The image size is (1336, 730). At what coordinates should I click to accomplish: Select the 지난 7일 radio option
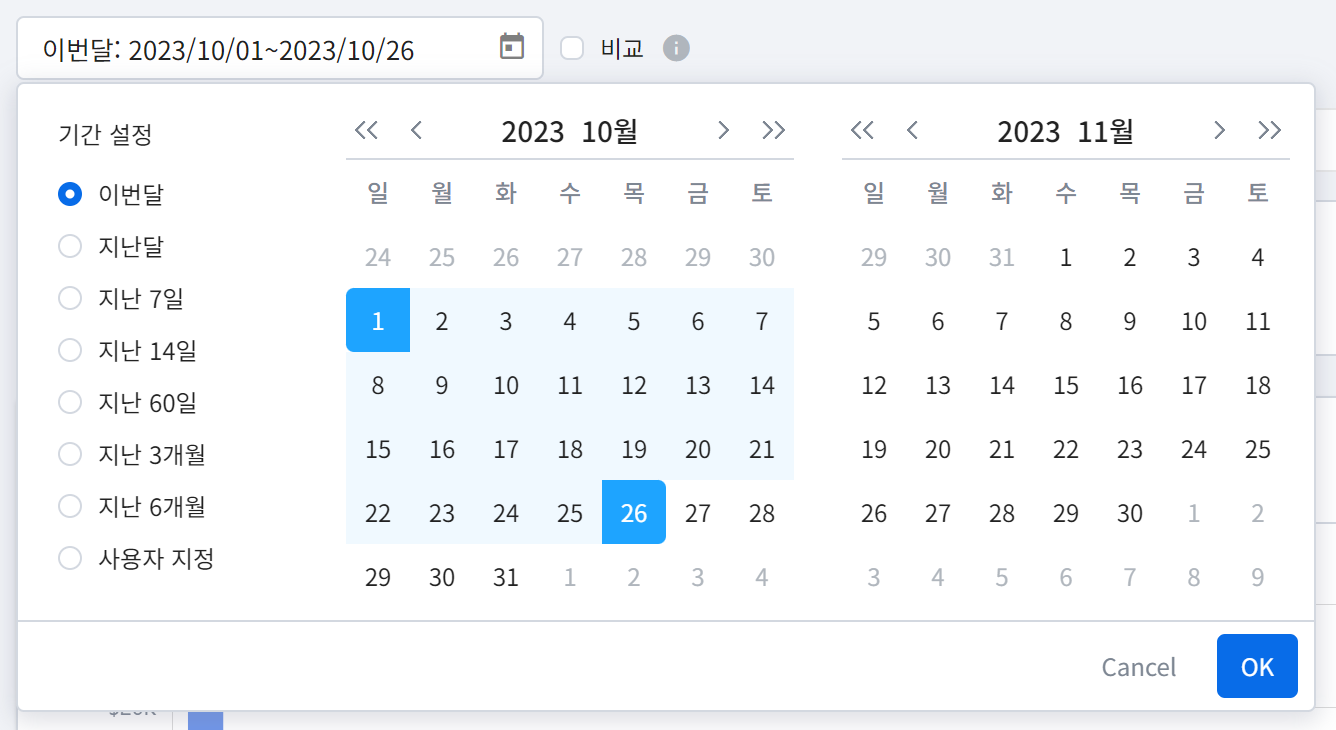[70, 298]
